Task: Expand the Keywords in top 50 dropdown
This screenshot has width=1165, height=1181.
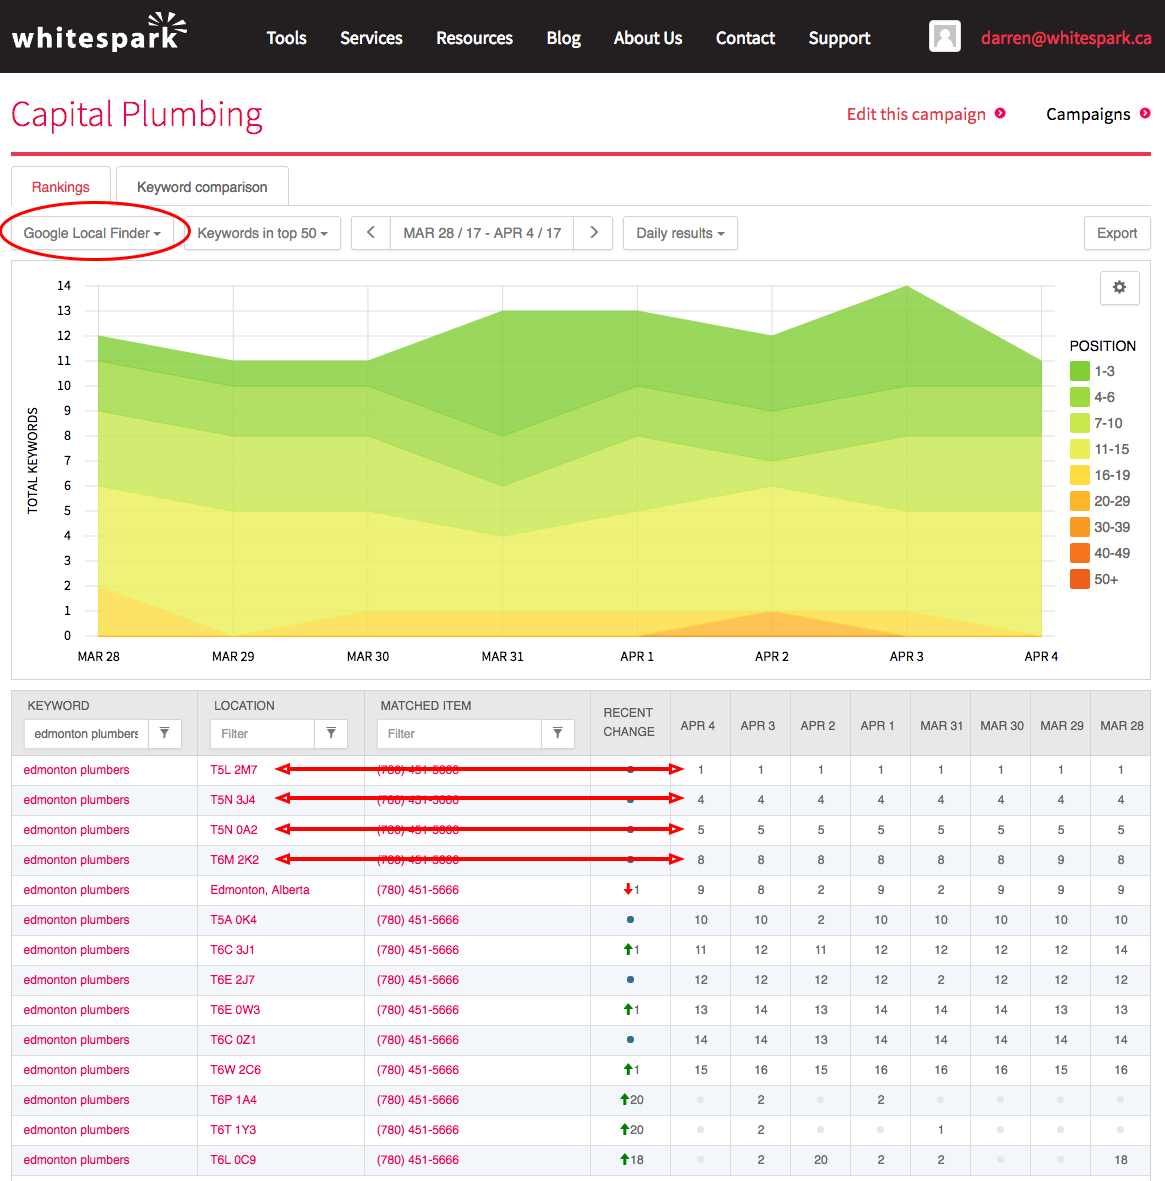Action: tap(262, 233)
